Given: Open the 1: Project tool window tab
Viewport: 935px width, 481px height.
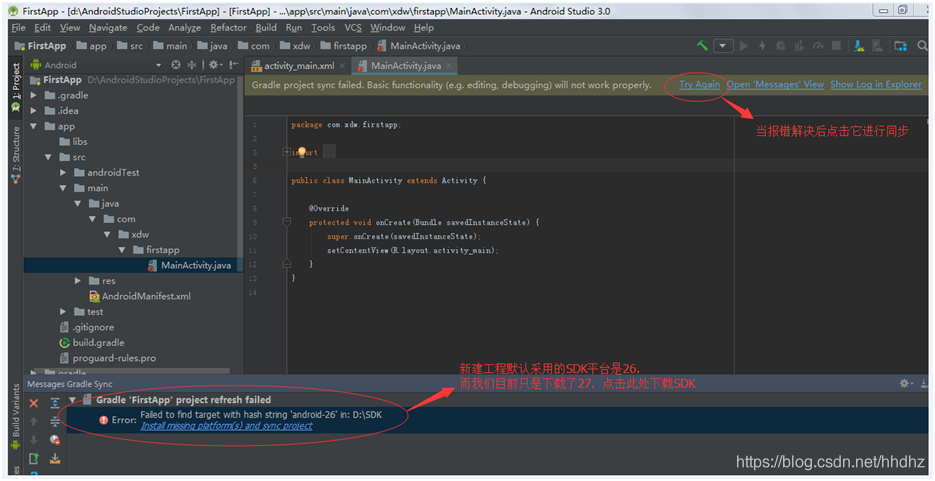Looking at the screenshot, I should [x=16, y=86].
